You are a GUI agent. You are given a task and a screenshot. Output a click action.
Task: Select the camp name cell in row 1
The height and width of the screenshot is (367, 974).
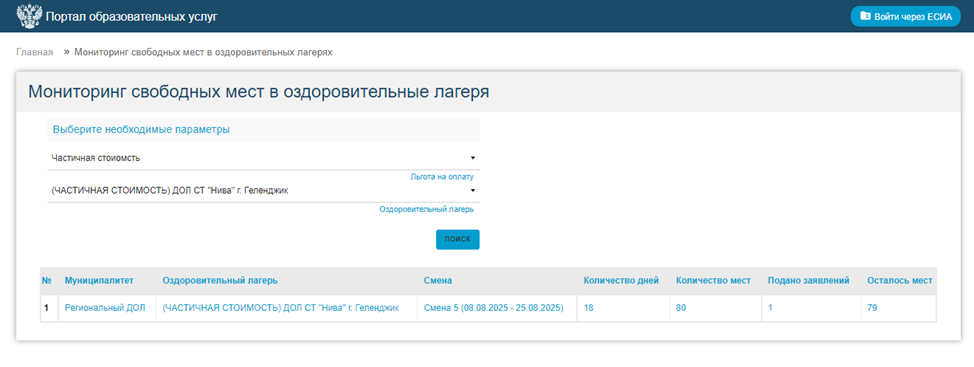pyautogui.click(x=286, y=308)
